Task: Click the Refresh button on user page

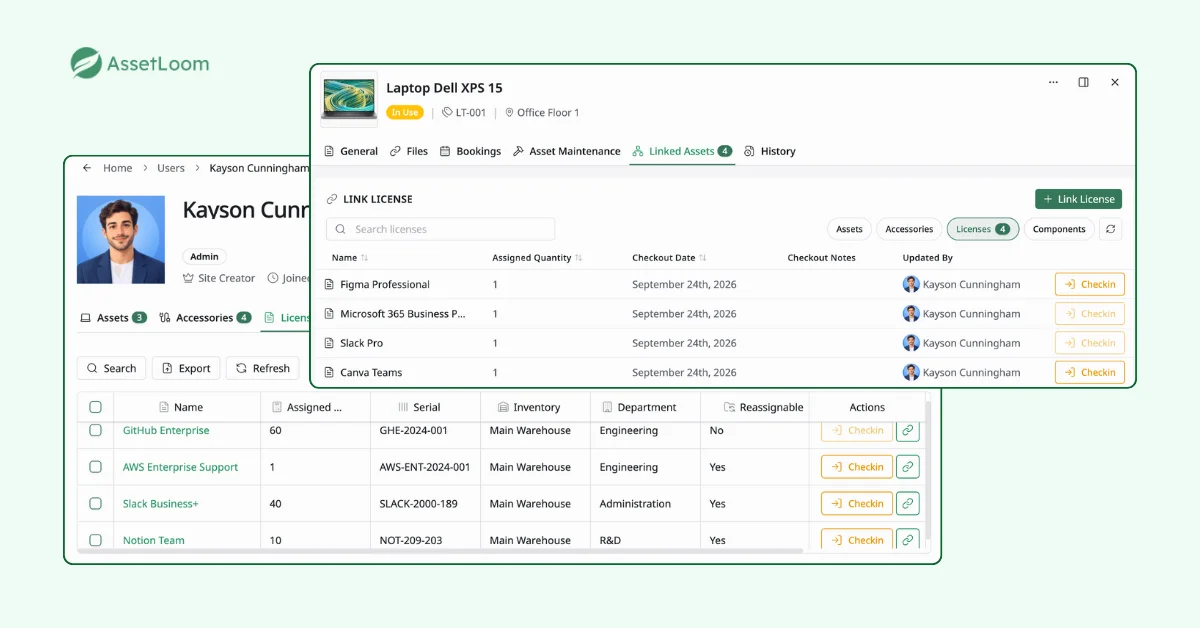Action: [263, 368]
